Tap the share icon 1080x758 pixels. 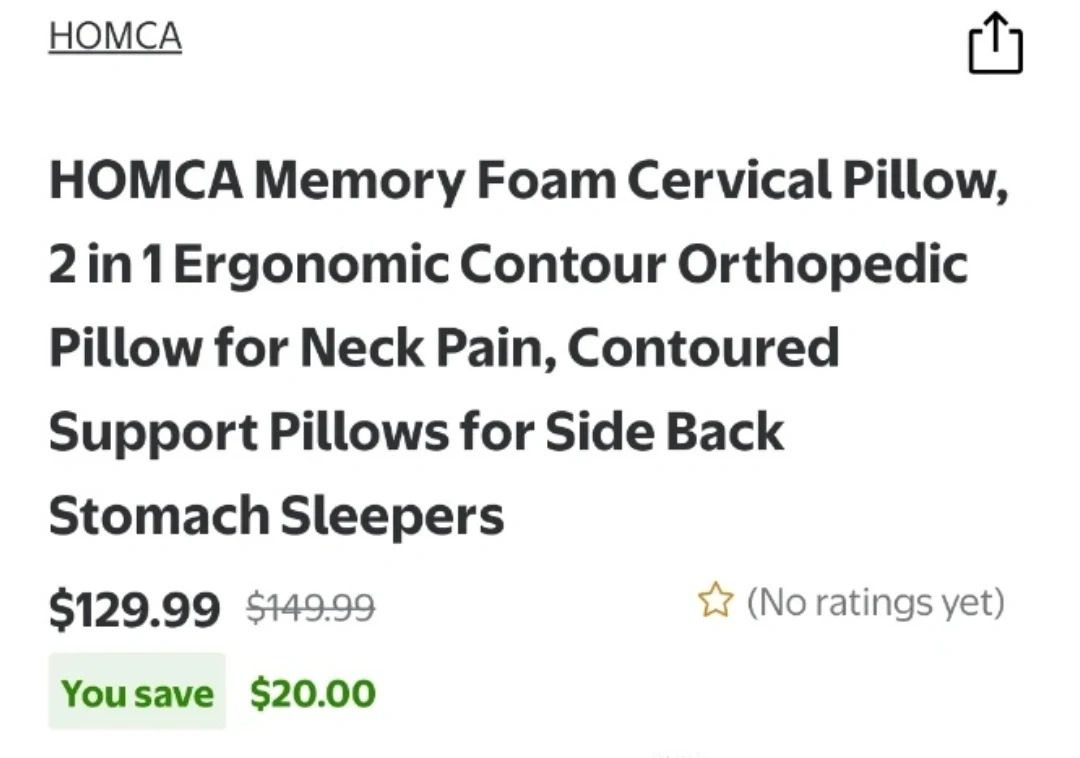(x=995, y=44)
